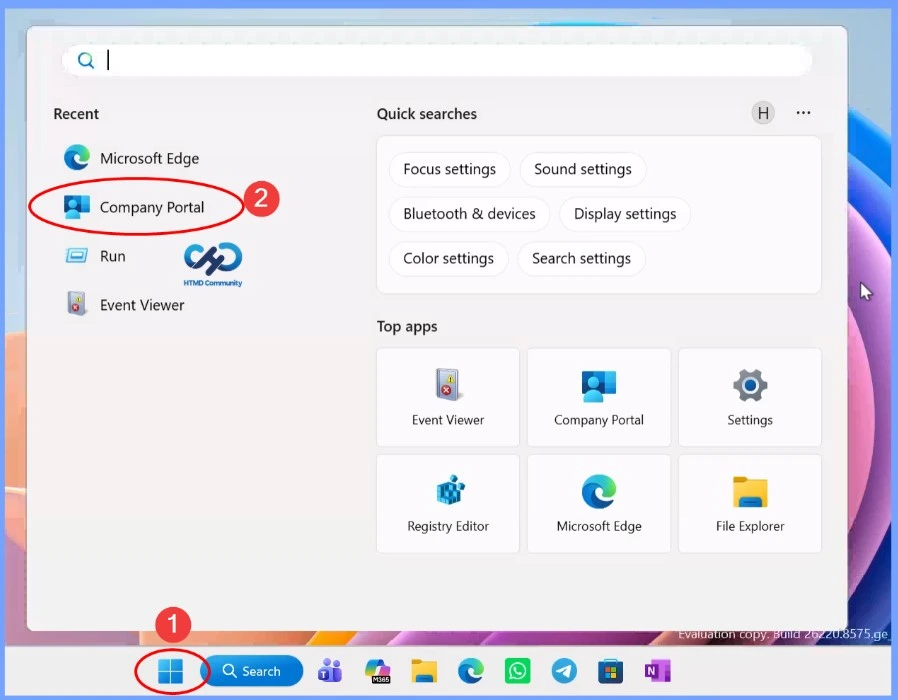
Task: Open File Explorer from the taskbar
Action: (x=424, y=671)
